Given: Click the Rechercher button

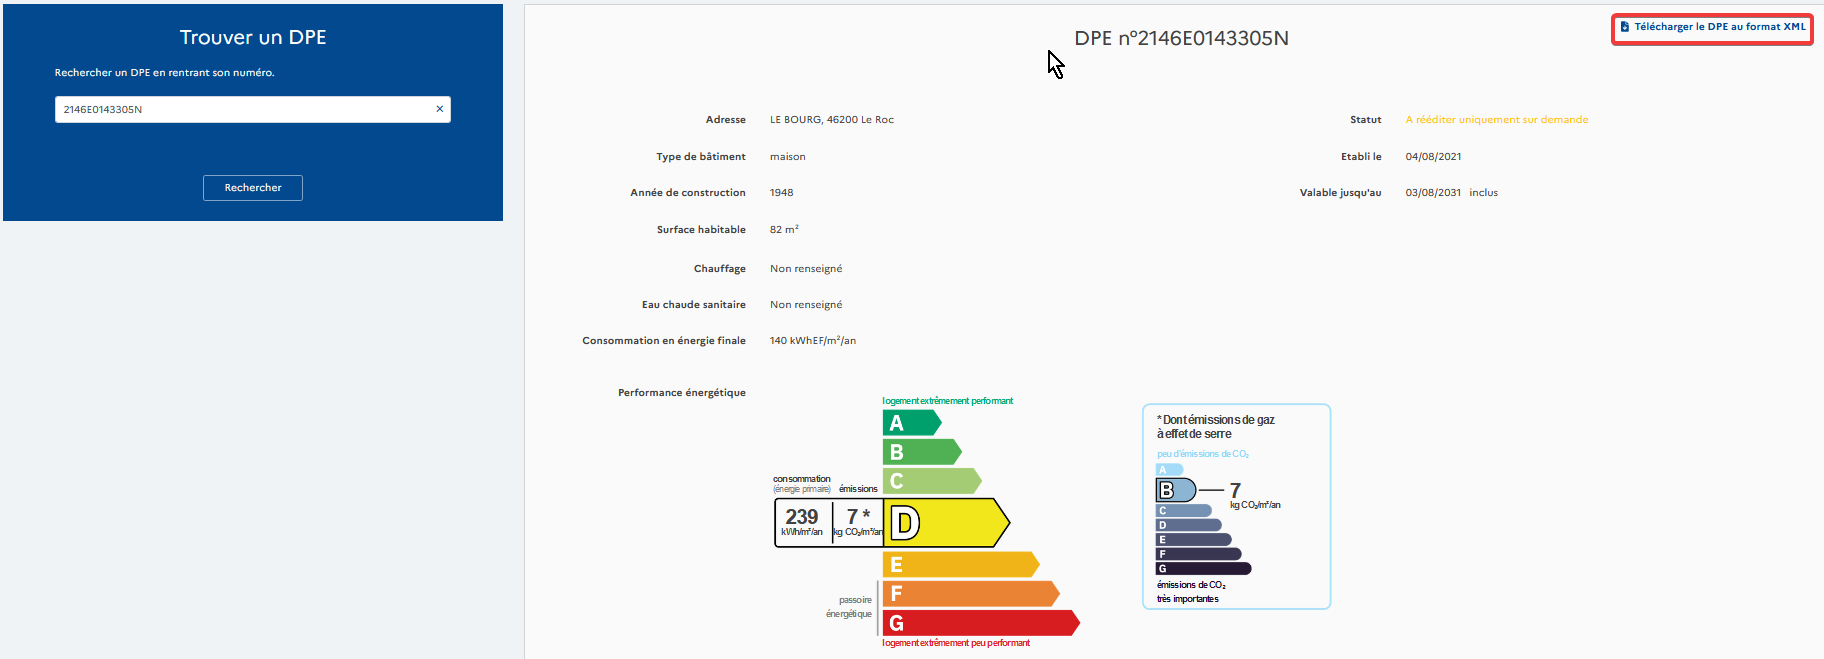Looking at the screenshot, I should click(x=253, y=188).
